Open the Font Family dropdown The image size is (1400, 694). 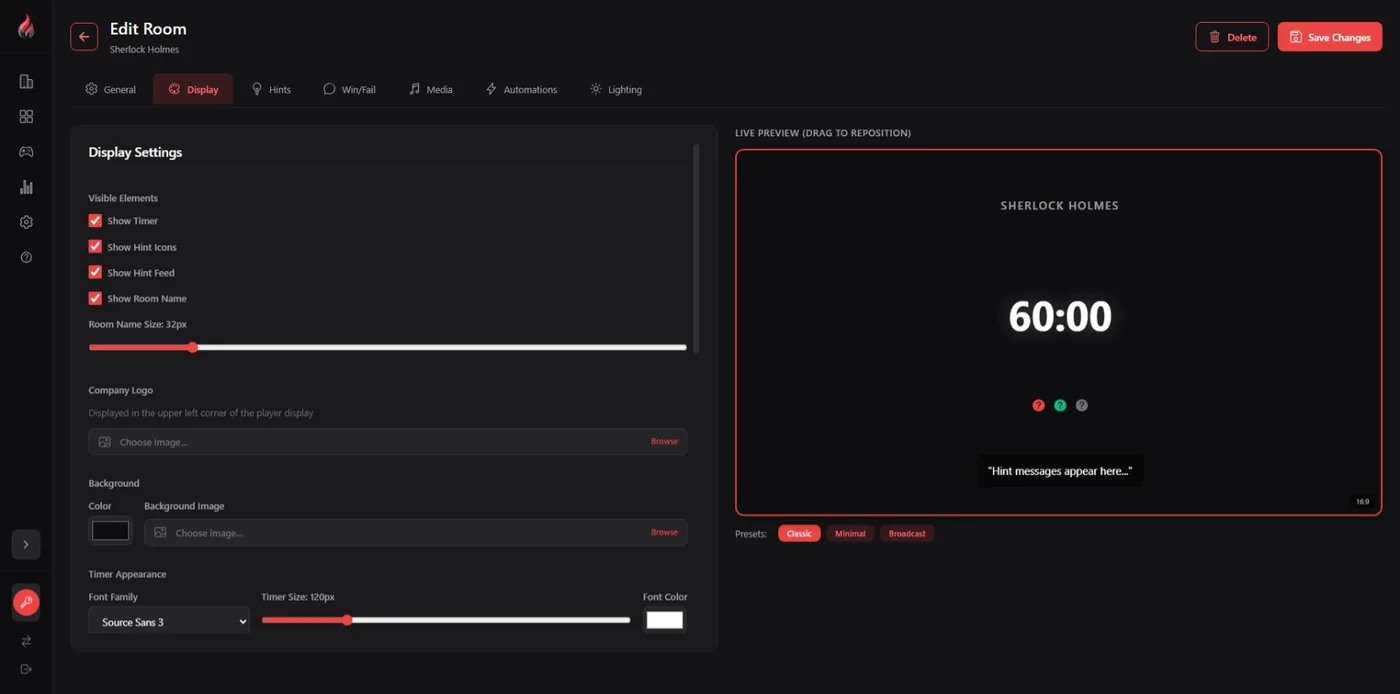pos(169,622)
